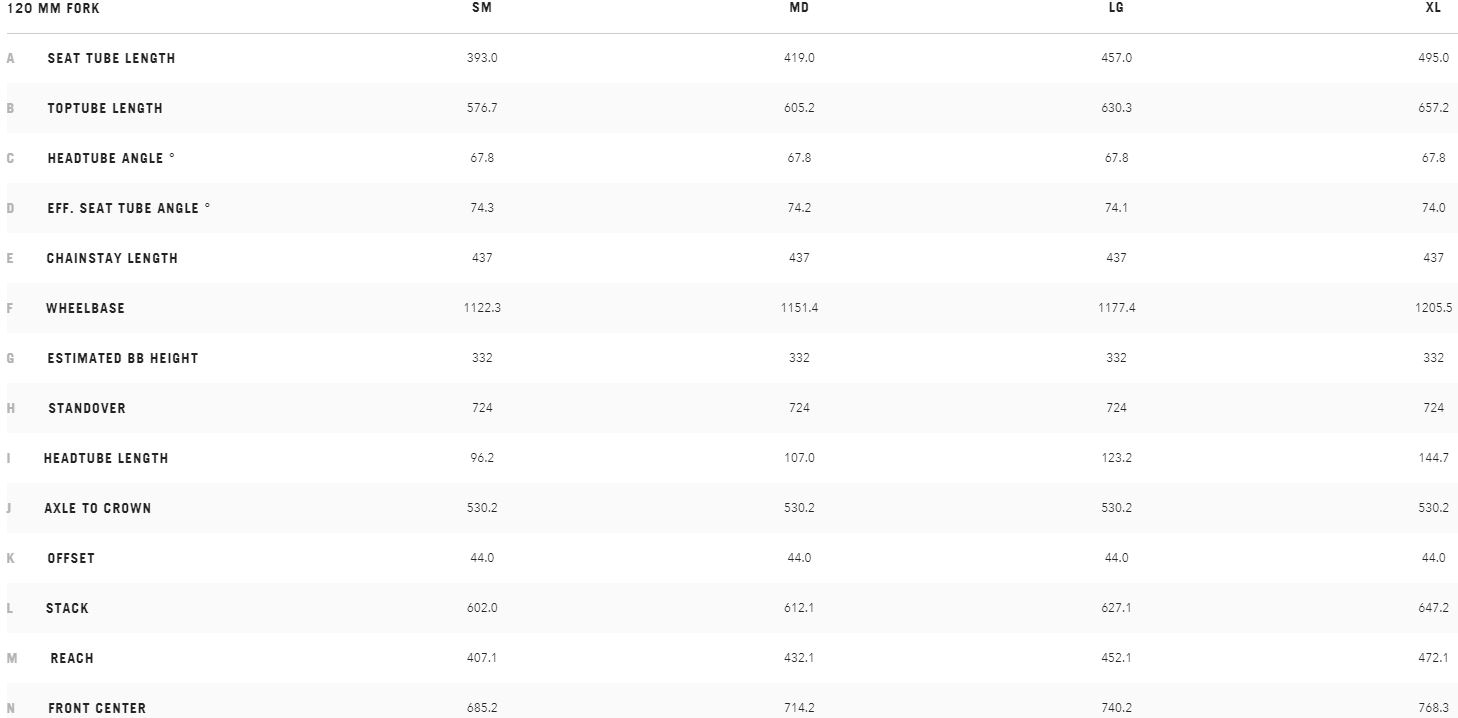
Task: Click the STACK row label
Action: (x=67, y=608)
